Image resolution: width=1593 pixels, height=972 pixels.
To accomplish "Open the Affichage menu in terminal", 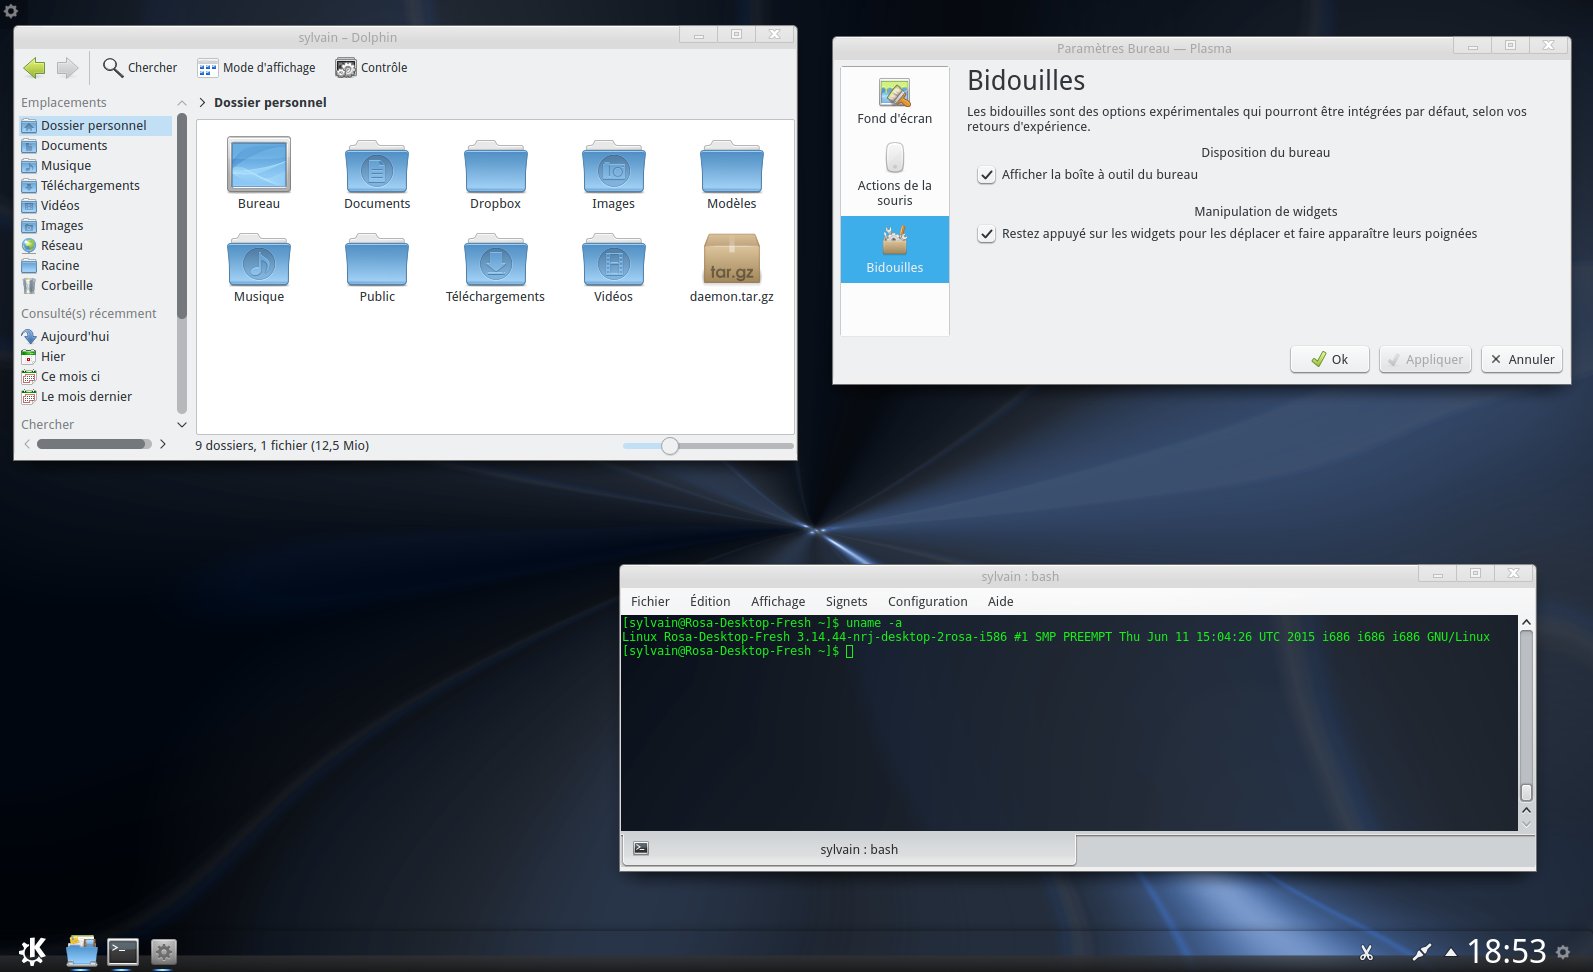I will tap(777, 601).
